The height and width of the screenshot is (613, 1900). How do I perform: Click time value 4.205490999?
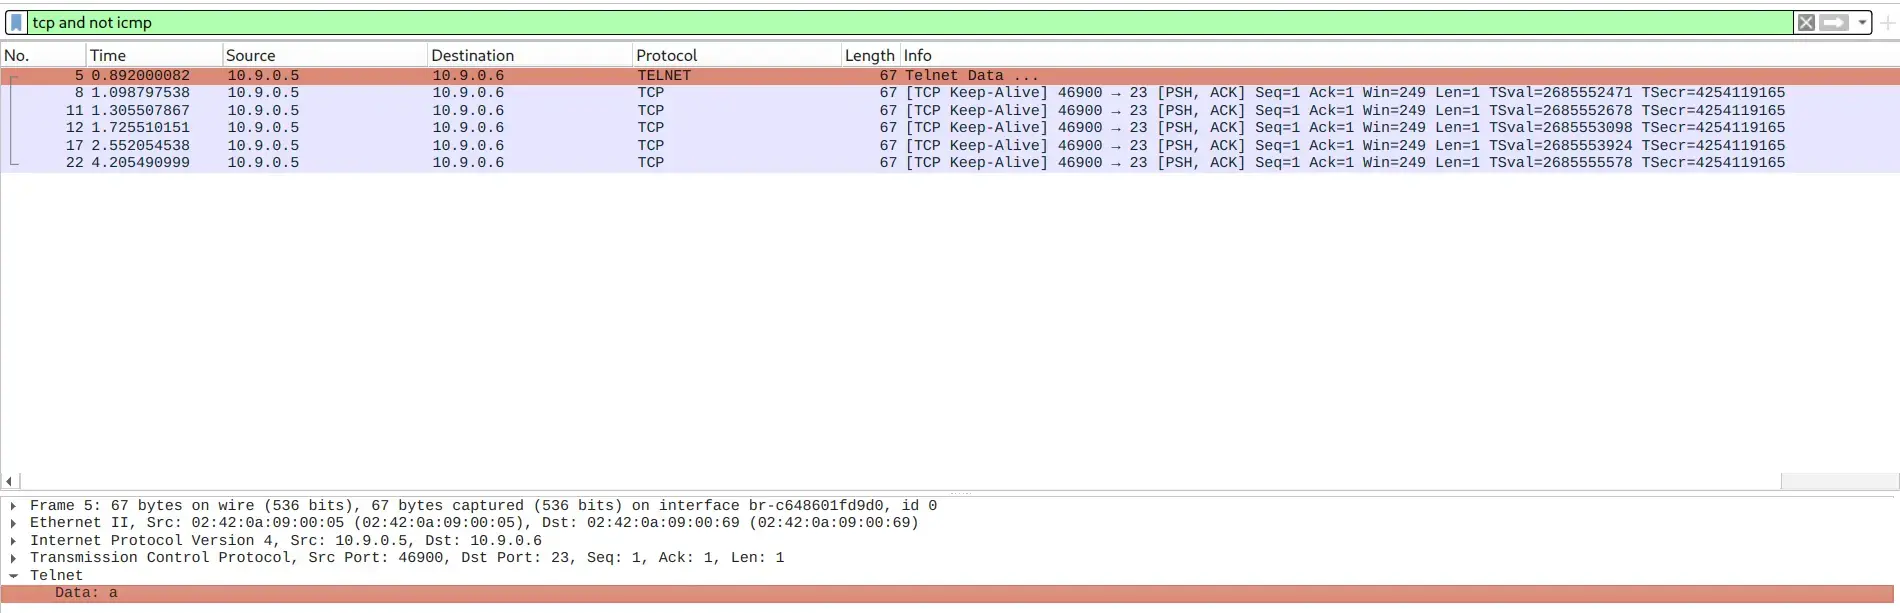point(140,163)
